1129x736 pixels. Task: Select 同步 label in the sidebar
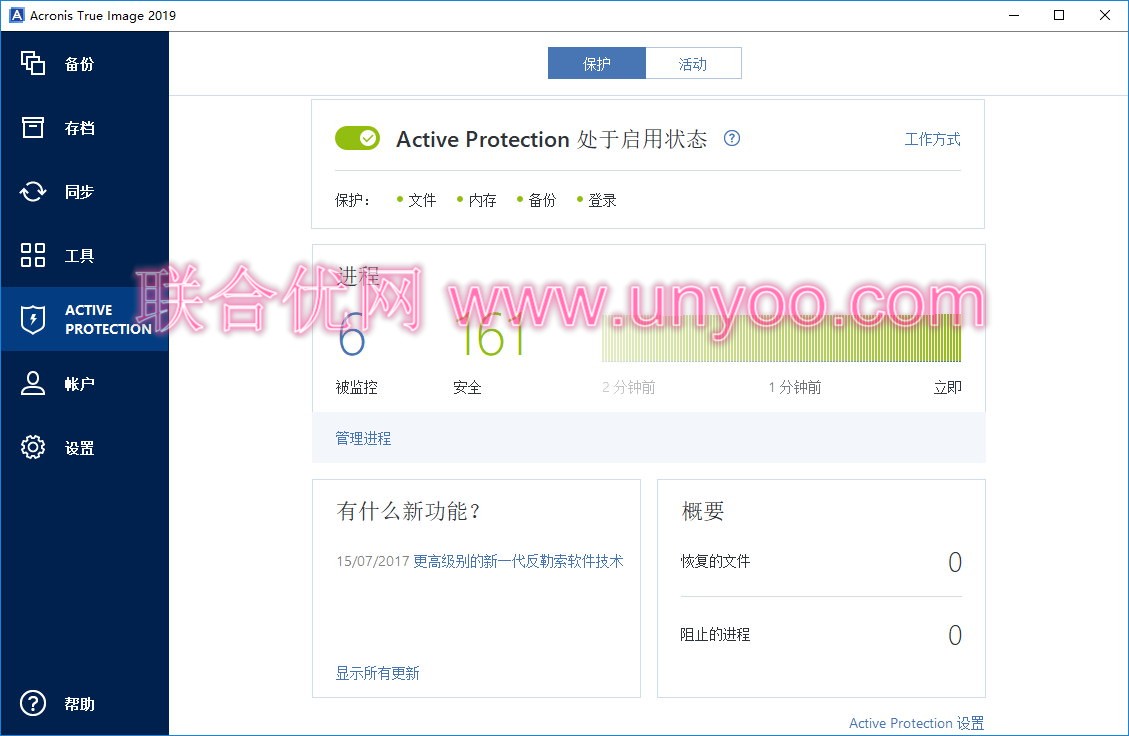tap(79, 192)
